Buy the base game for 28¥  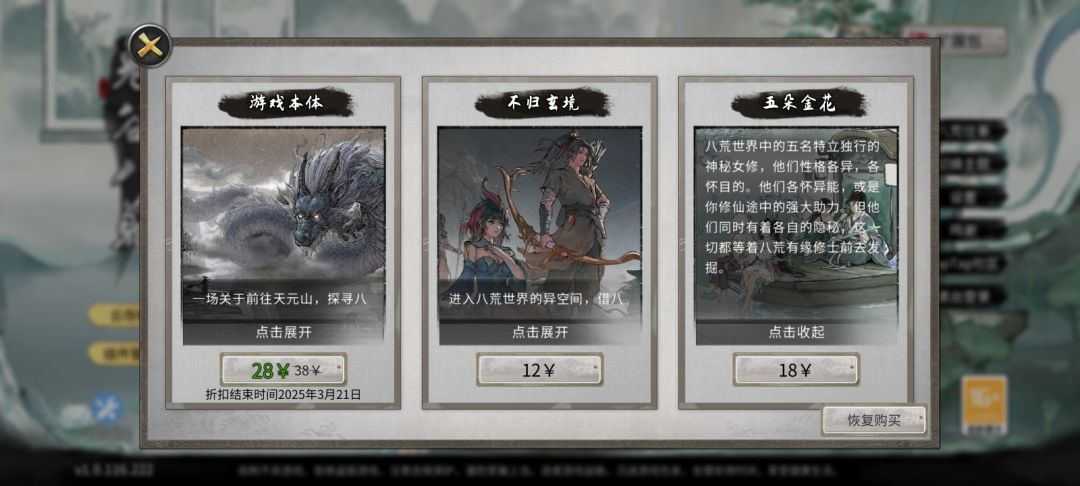[x=284, y=370]
